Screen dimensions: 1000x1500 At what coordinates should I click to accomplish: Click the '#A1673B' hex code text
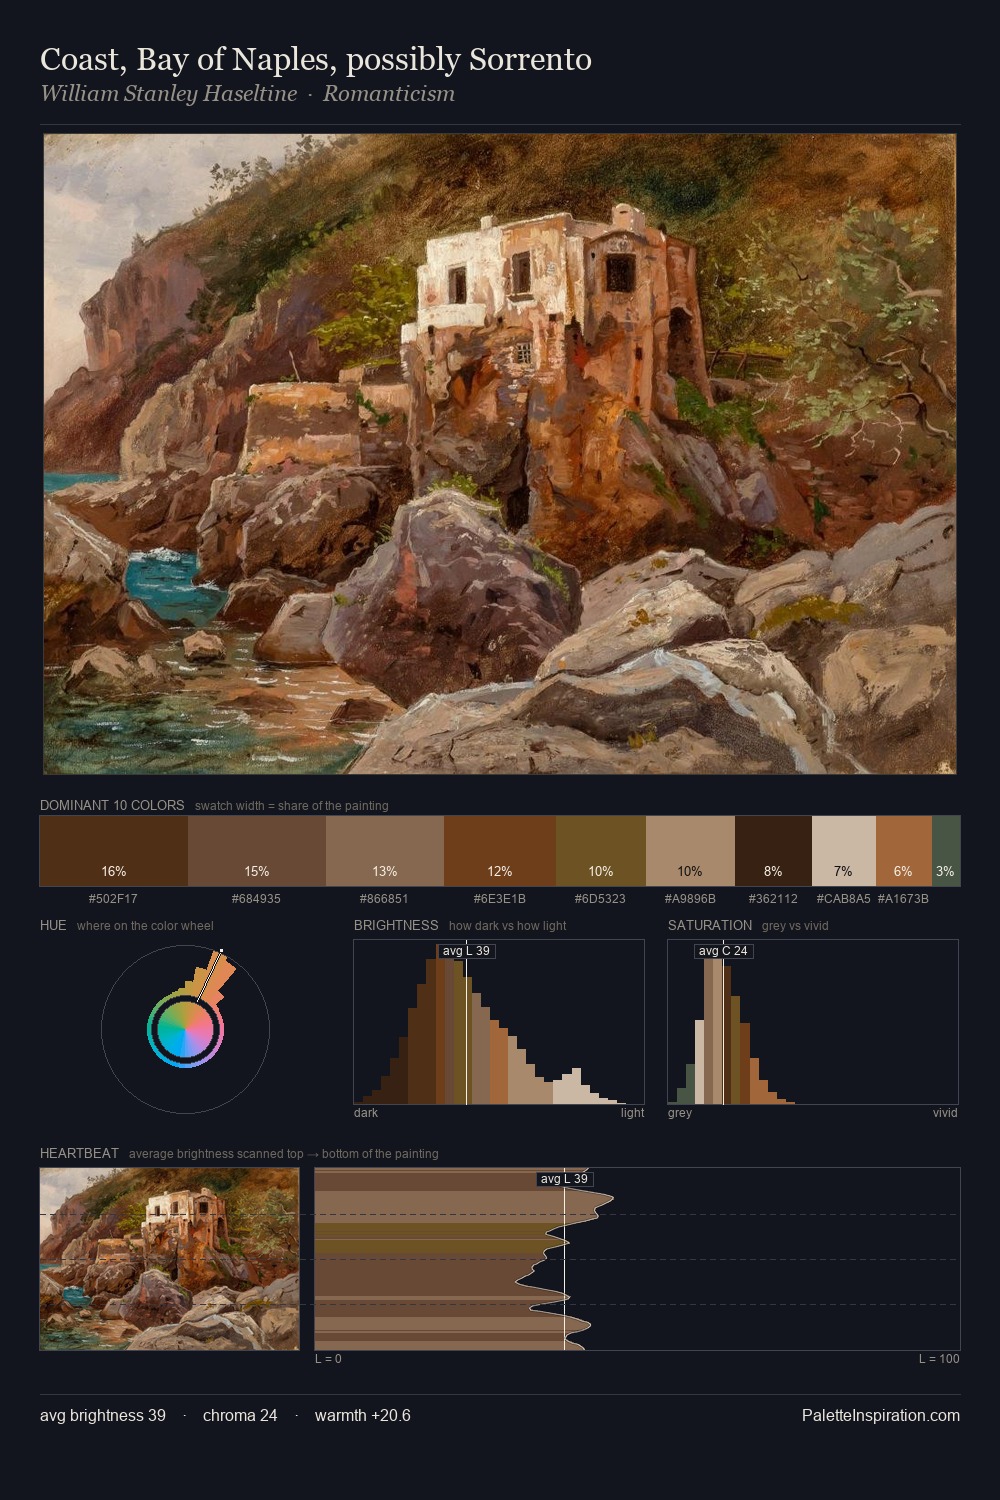(903, 899)
